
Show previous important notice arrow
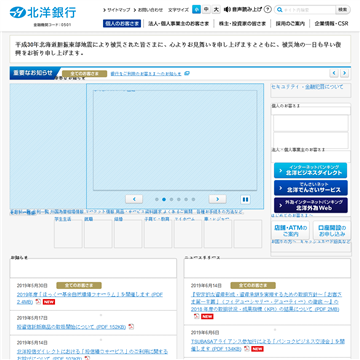pos(334,73)
